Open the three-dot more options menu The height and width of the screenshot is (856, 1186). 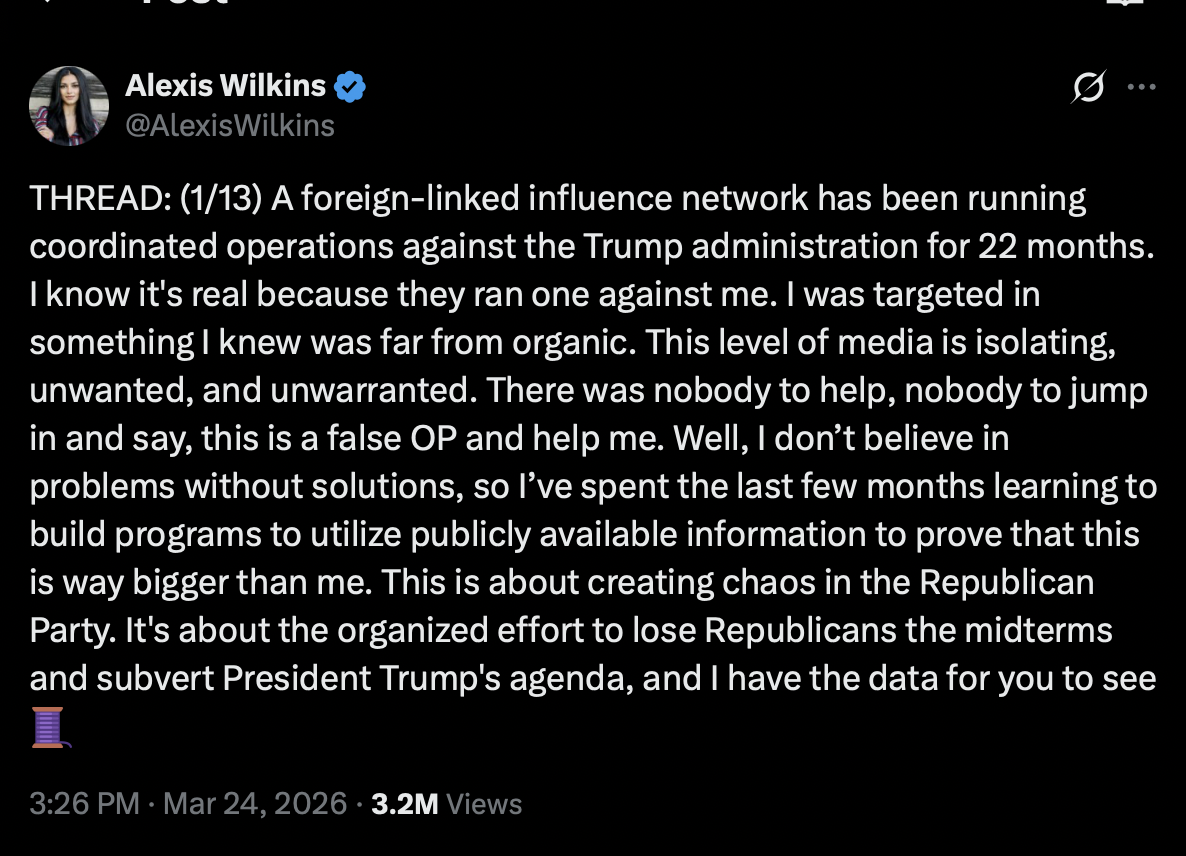(1141, 87)
